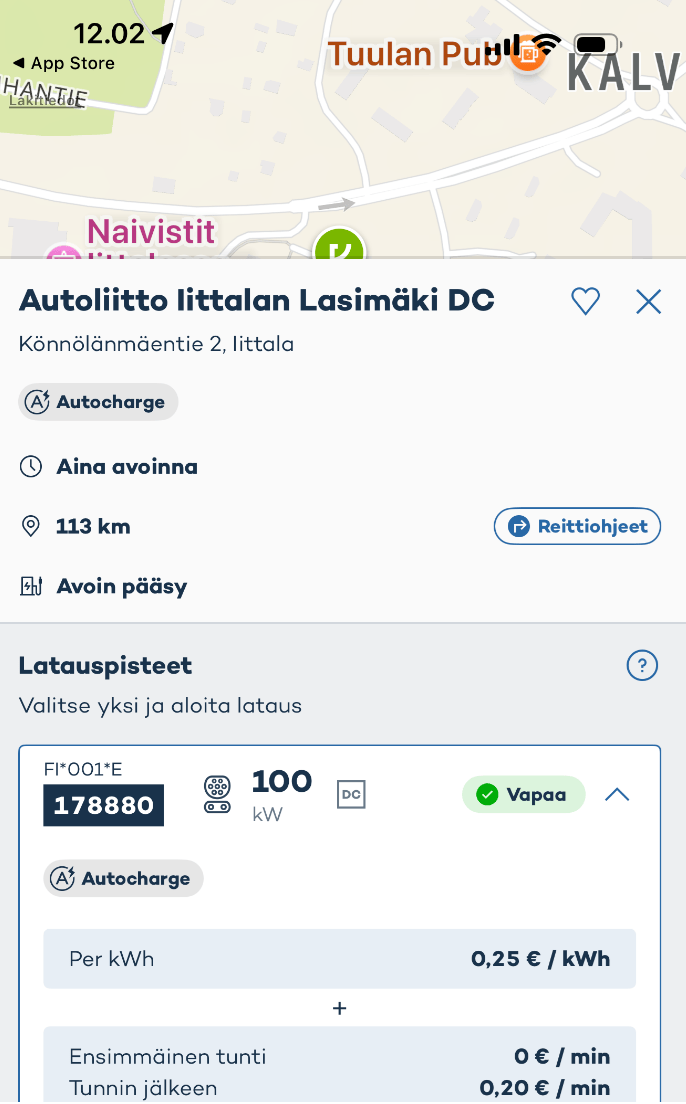
Task: Go back to App Store
Action: tap(64, 63)
